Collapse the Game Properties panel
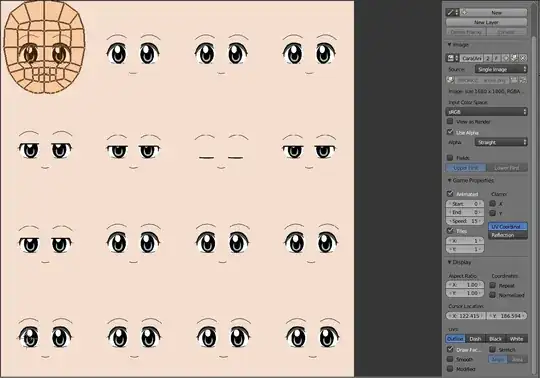Image resolution: width=540 pixels, height=378 pixels. pyautogui.click(x=470, y=180)
